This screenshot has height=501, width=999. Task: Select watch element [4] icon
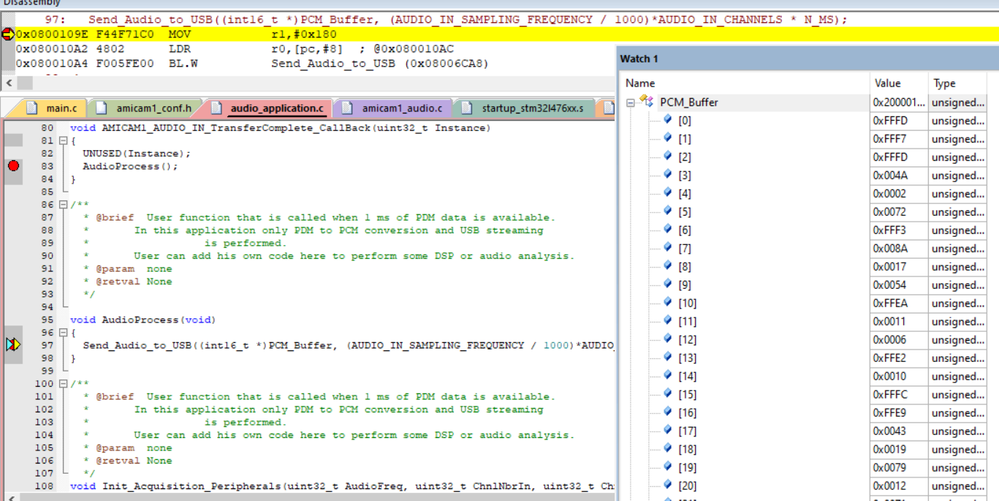pyautogui.click(x=668, y=192)
